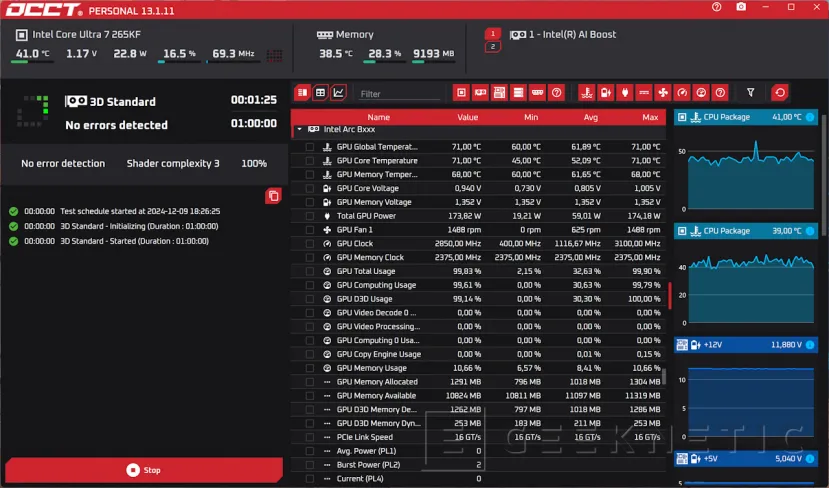Check the GPU Global Temperature row checkbox

pyautogui.click(x=310, y=147)
